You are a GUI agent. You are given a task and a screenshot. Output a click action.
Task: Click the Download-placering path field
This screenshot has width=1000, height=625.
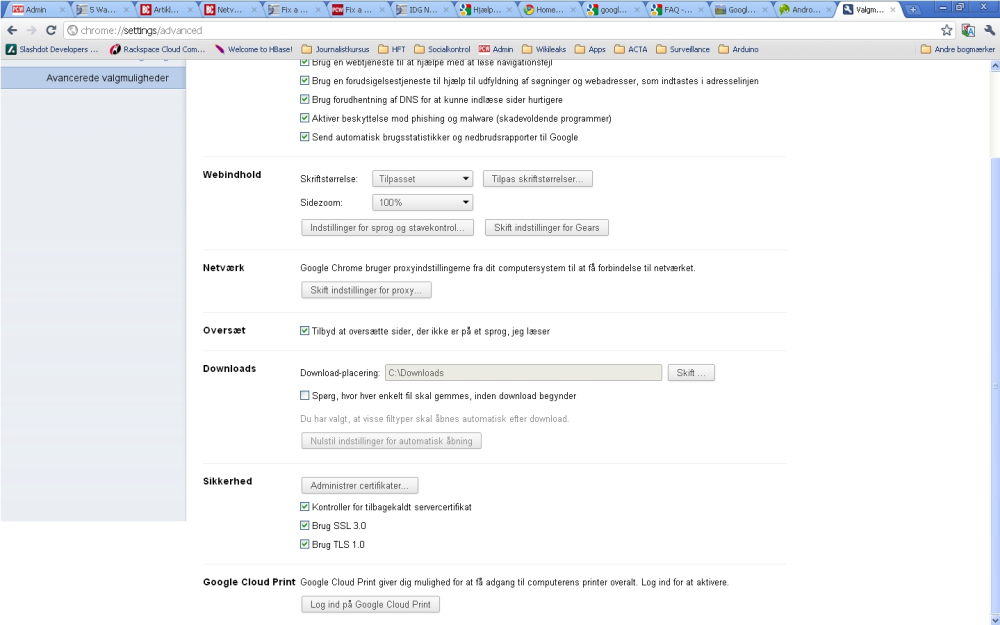[x=523, y=372]
